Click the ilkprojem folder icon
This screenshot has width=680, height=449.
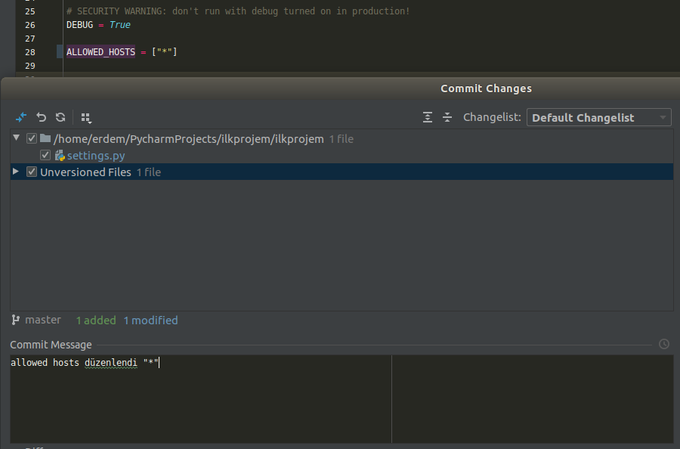tap(45, 138)
